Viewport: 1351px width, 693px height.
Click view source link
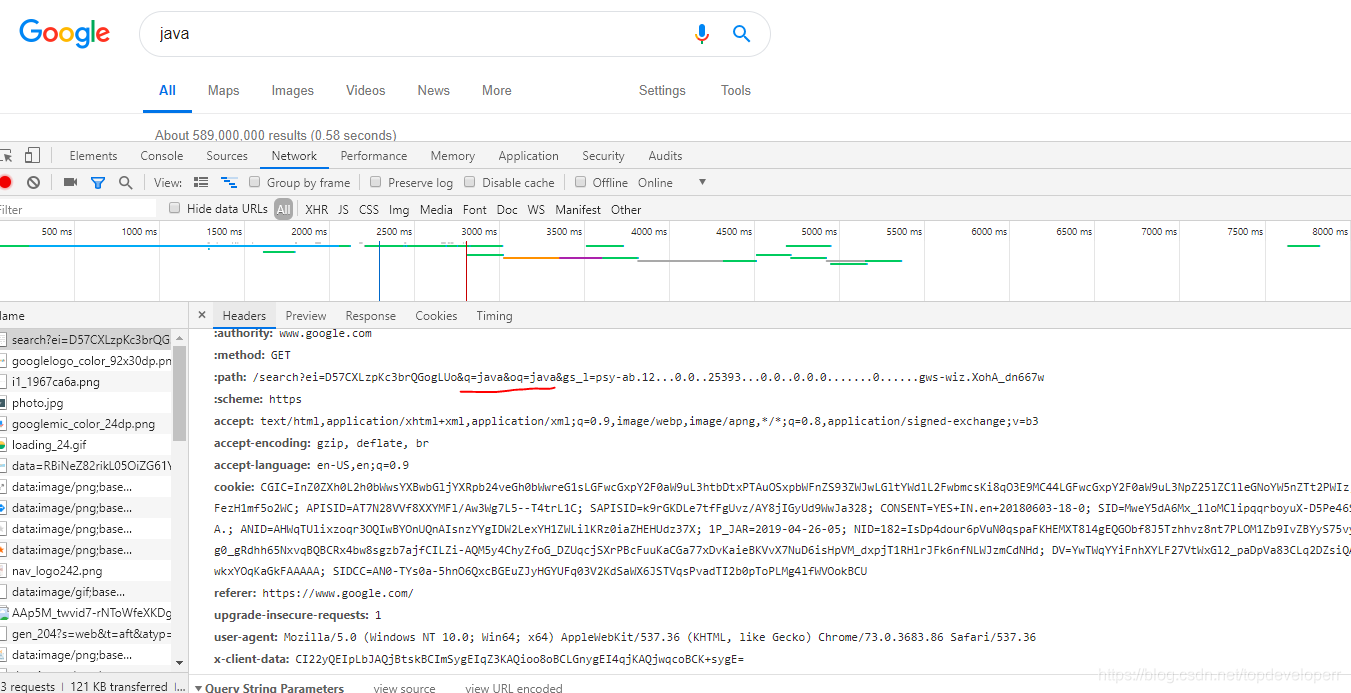tap(404, 688)
